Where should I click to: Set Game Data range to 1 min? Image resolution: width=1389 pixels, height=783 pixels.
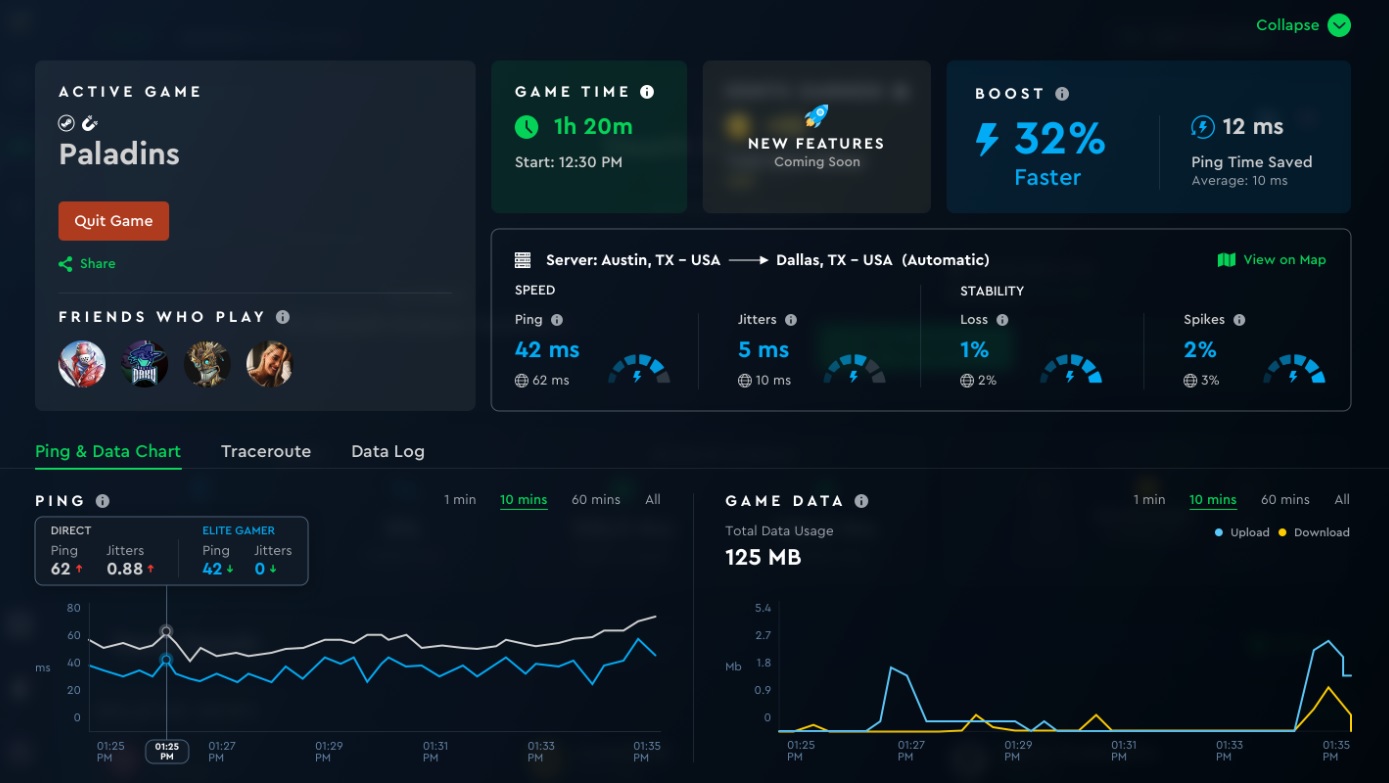1149,500
